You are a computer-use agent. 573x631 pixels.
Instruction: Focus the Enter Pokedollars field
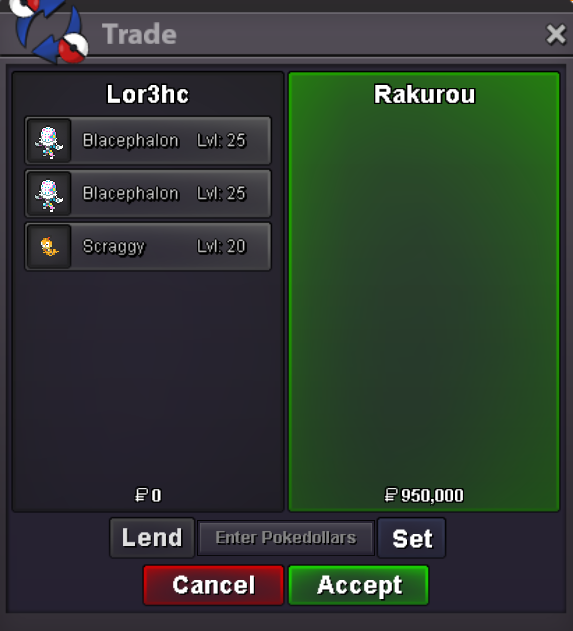coord(286,538)
